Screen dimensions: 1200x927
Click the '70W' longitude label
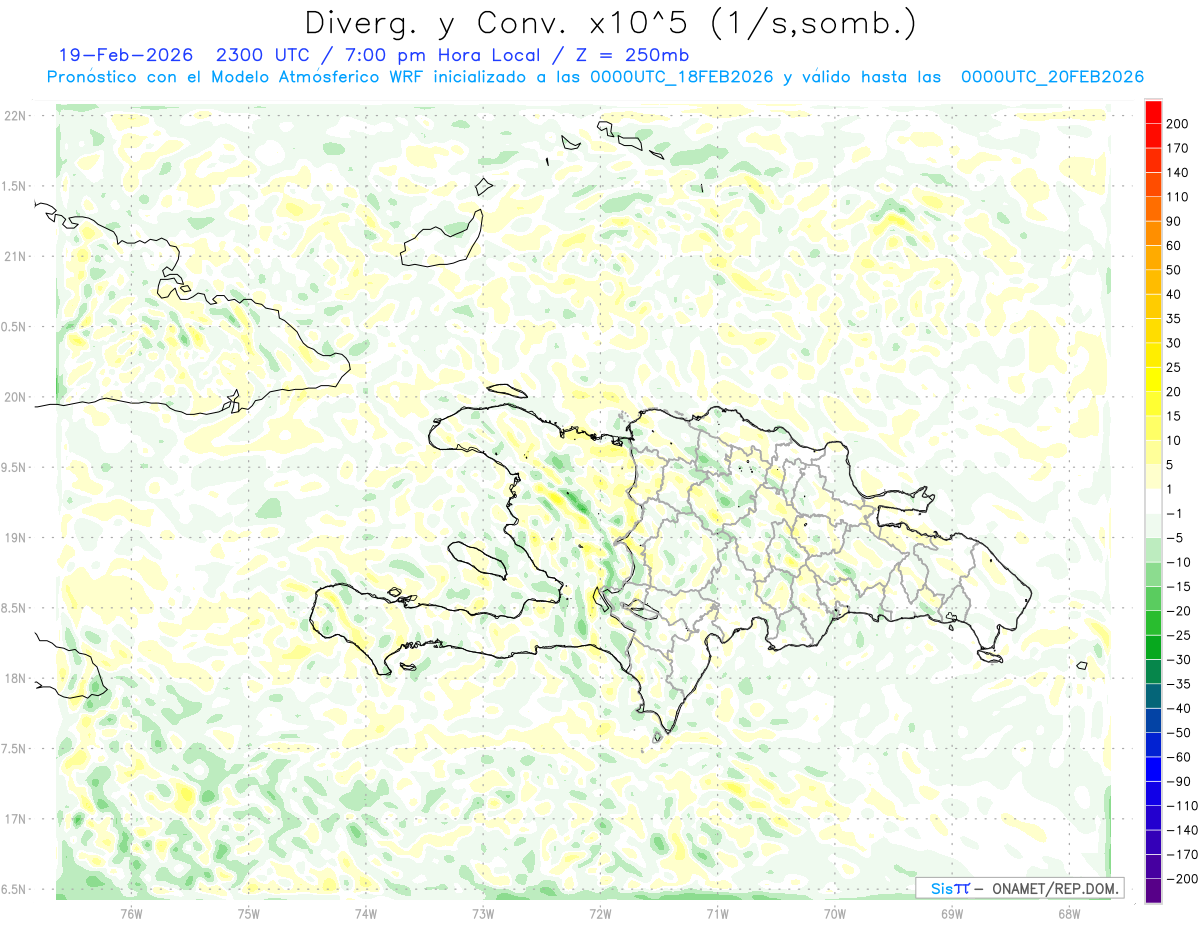835,914
